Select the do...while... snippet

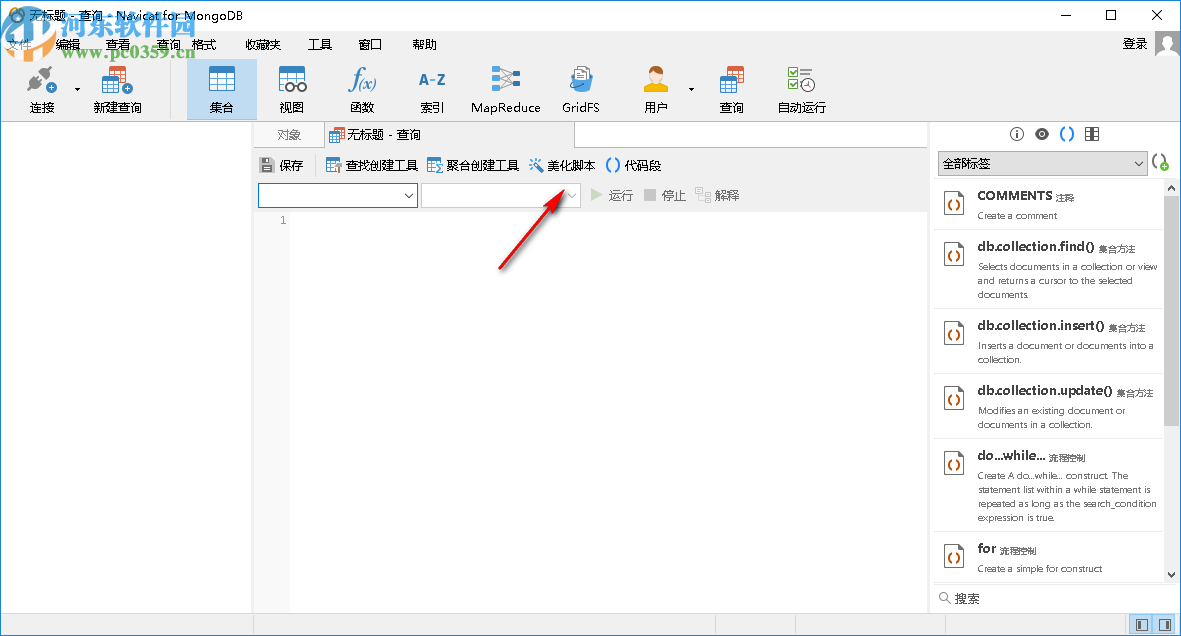[x=1048, y=485]
